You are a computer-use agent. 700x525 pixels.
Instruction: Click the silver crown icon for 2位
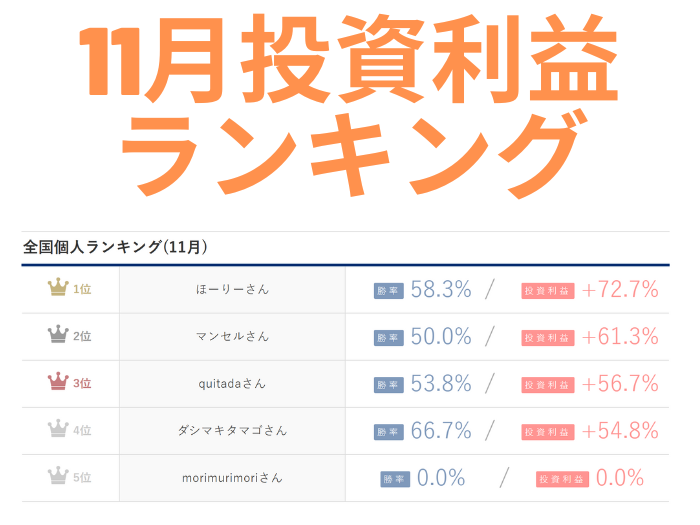pyautogui.click(x=57, y=336)
